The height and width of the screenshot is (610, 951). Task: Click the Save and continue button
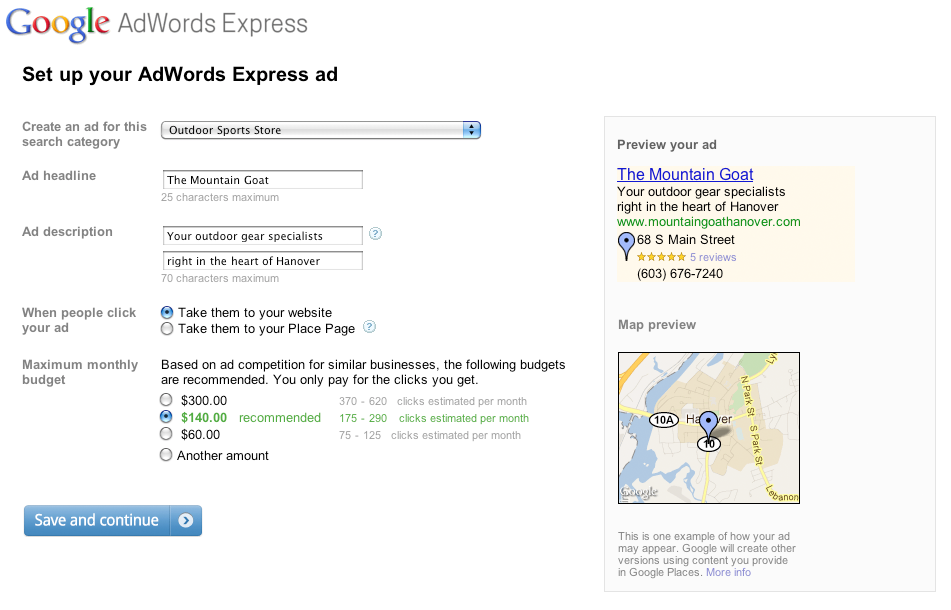coord(113,520)
